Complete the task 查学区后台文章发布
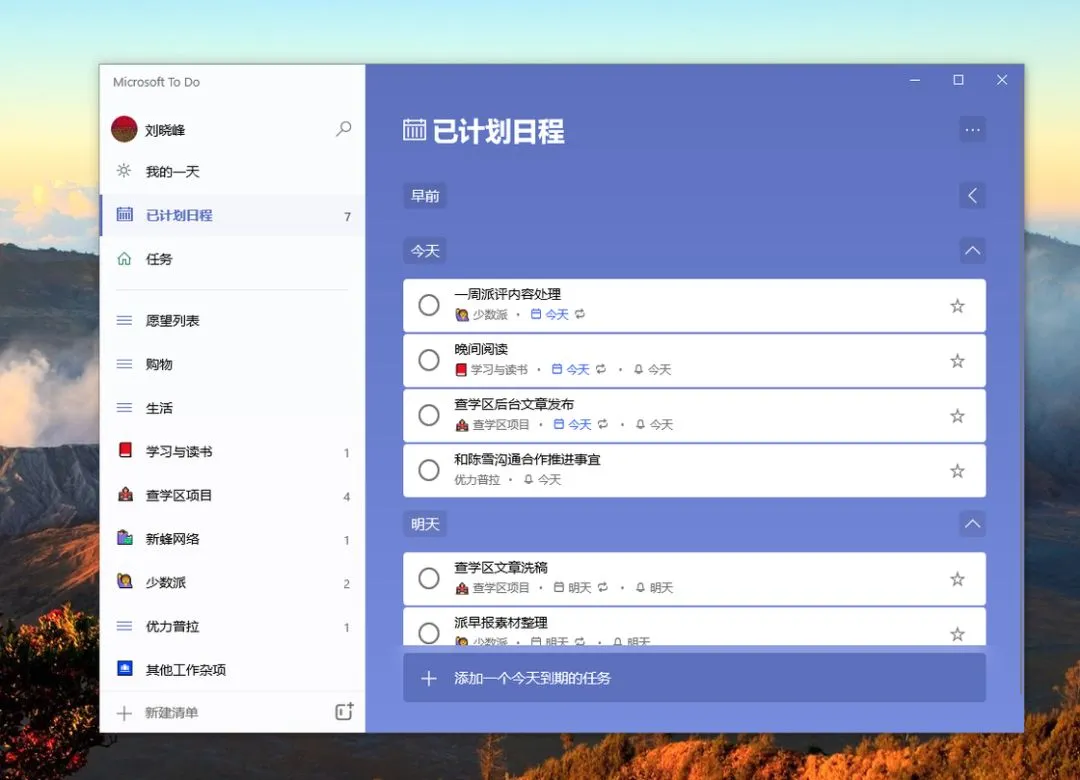This screenshot has height=780, width=1080. pos(428,415)
